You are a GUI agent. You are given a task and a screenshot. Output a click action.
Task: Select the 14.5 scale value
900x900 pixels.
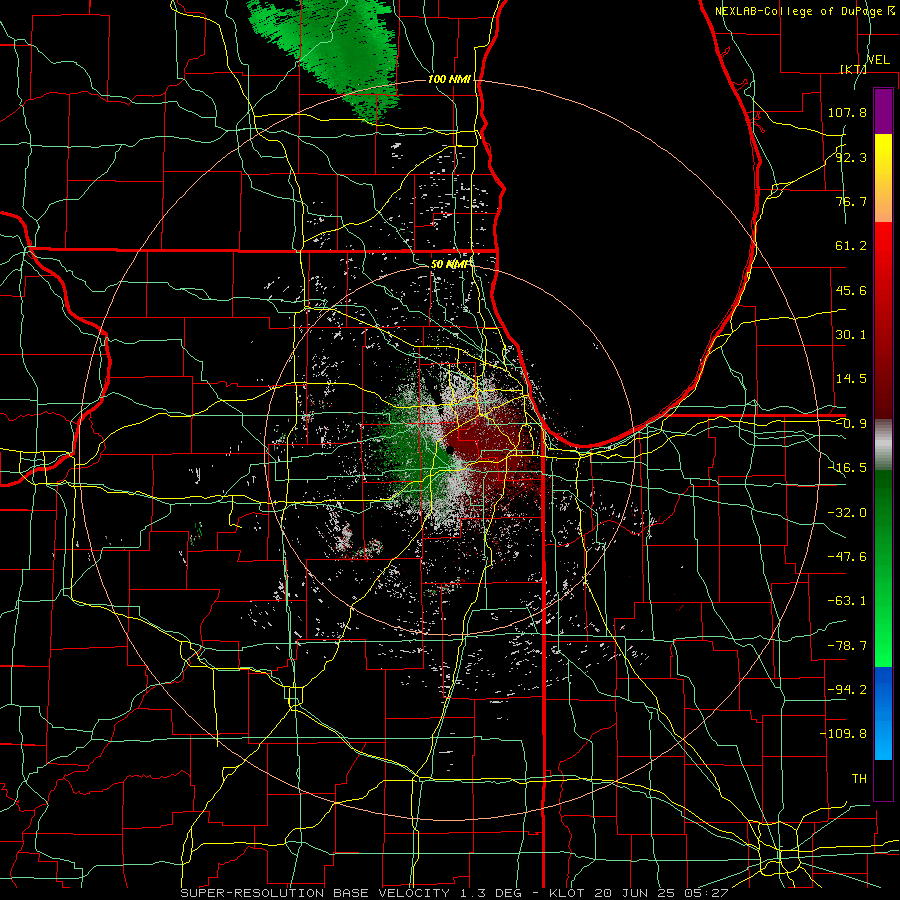pos(851,379)
